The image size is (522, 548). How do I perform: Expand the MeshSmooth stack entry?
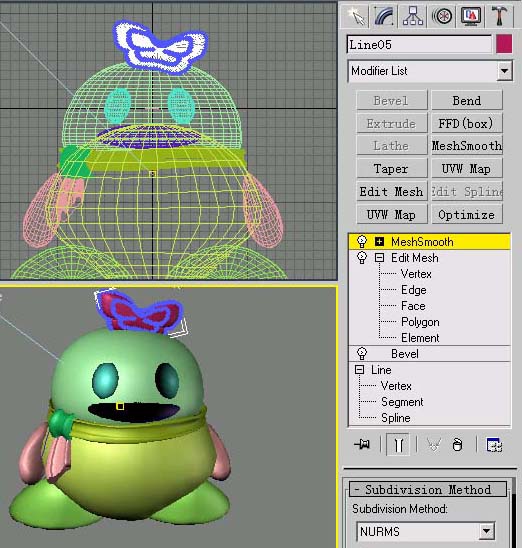tap(379, 241)
